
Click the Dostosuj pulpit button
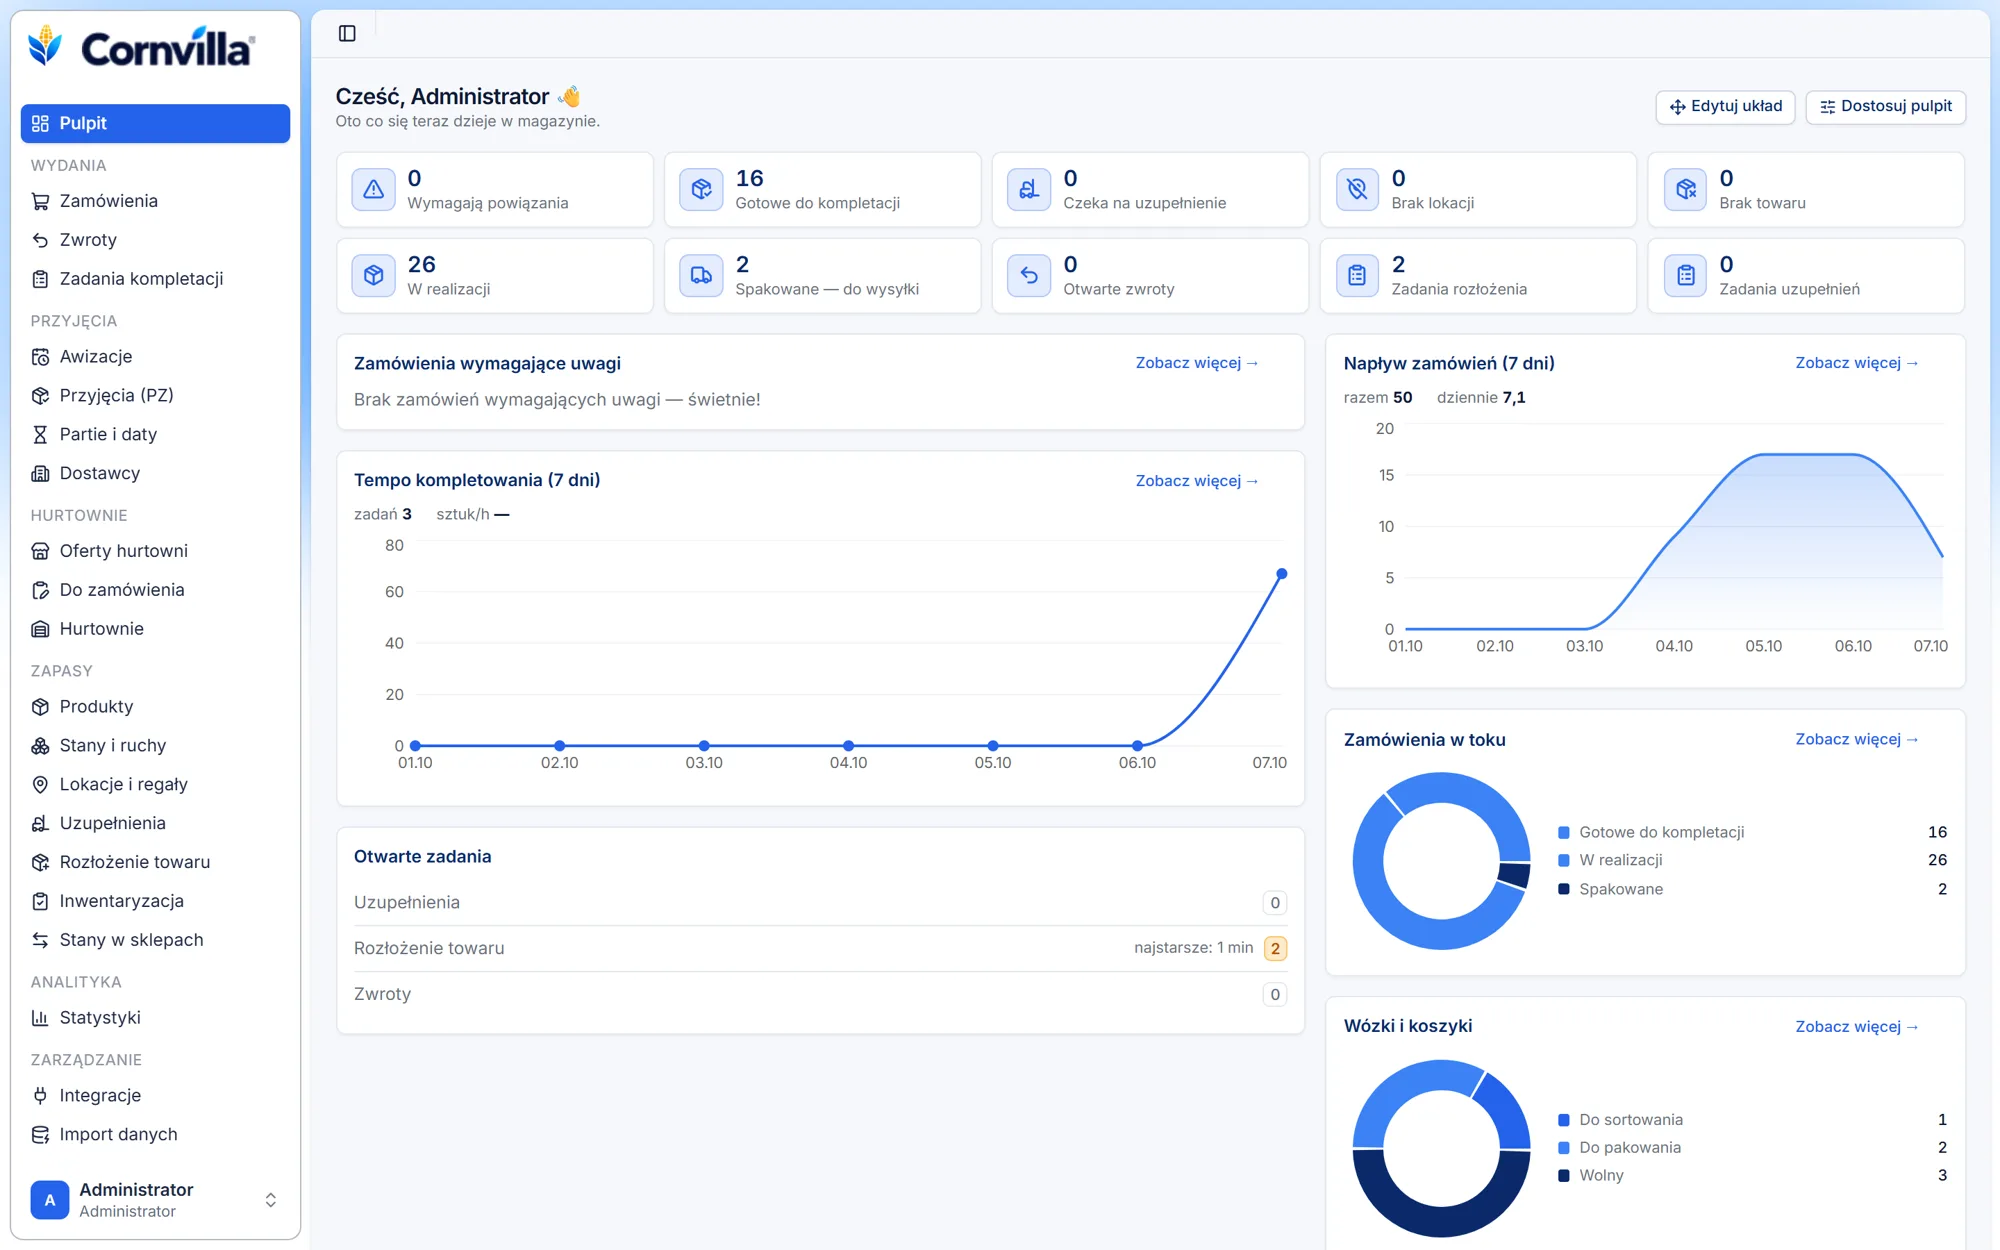[1885, 106]
